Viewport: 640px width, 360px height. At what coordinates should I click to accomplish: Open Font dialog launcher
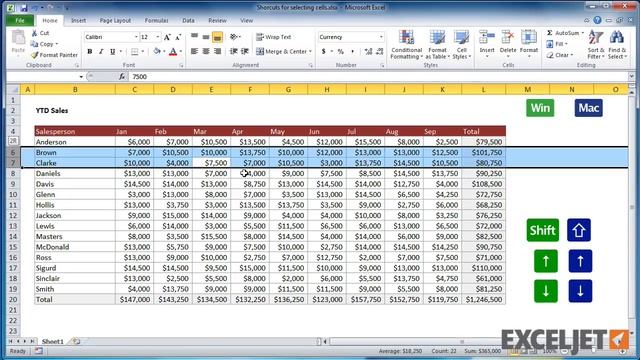[181, 65]
